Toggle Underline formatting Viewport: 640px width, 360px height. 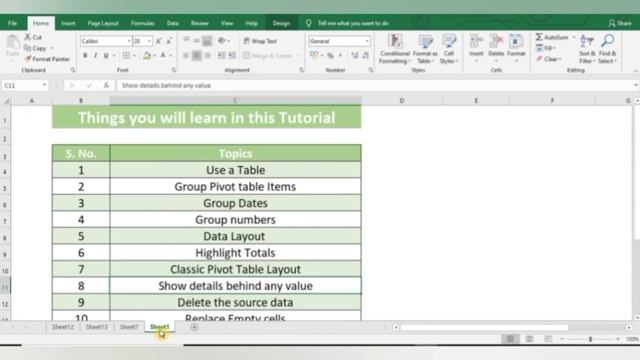pos(106,56)
